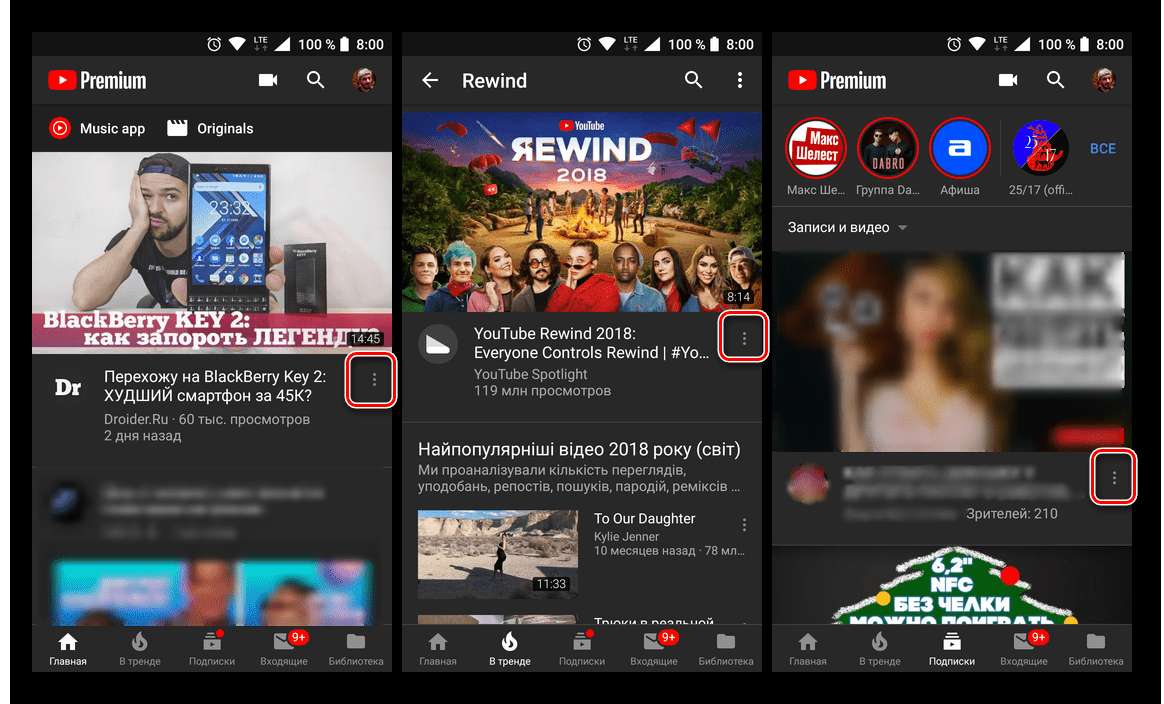Tap the battery indicator in the middle status bar
This screenshot has width=1164, height=704.
pyautogui.click(x=714, y=44)
